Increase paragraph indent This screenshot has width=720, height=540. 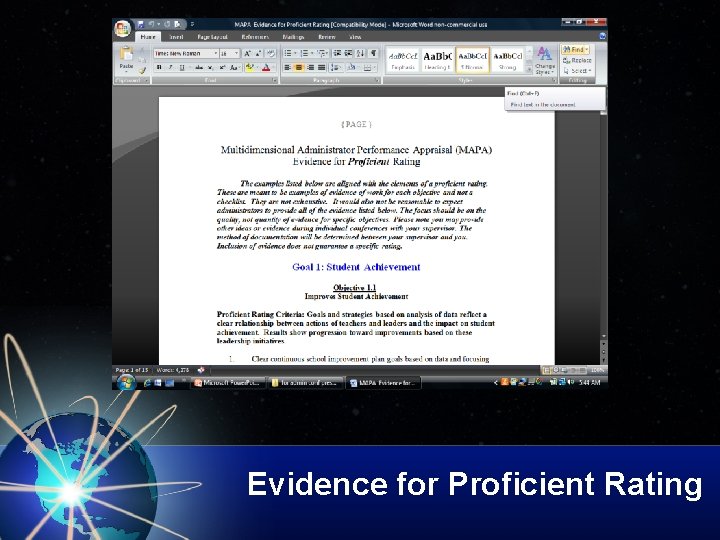tap(349, 53)
